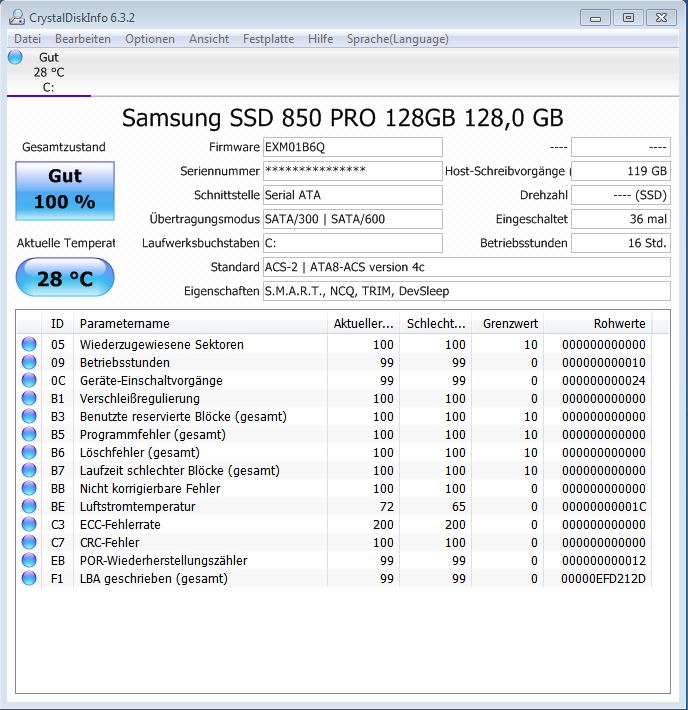This screenshot has height=710, width=688.
Task: Click the empty value field above Host-Schreibvorgänge
Action: tap(621, 147)
